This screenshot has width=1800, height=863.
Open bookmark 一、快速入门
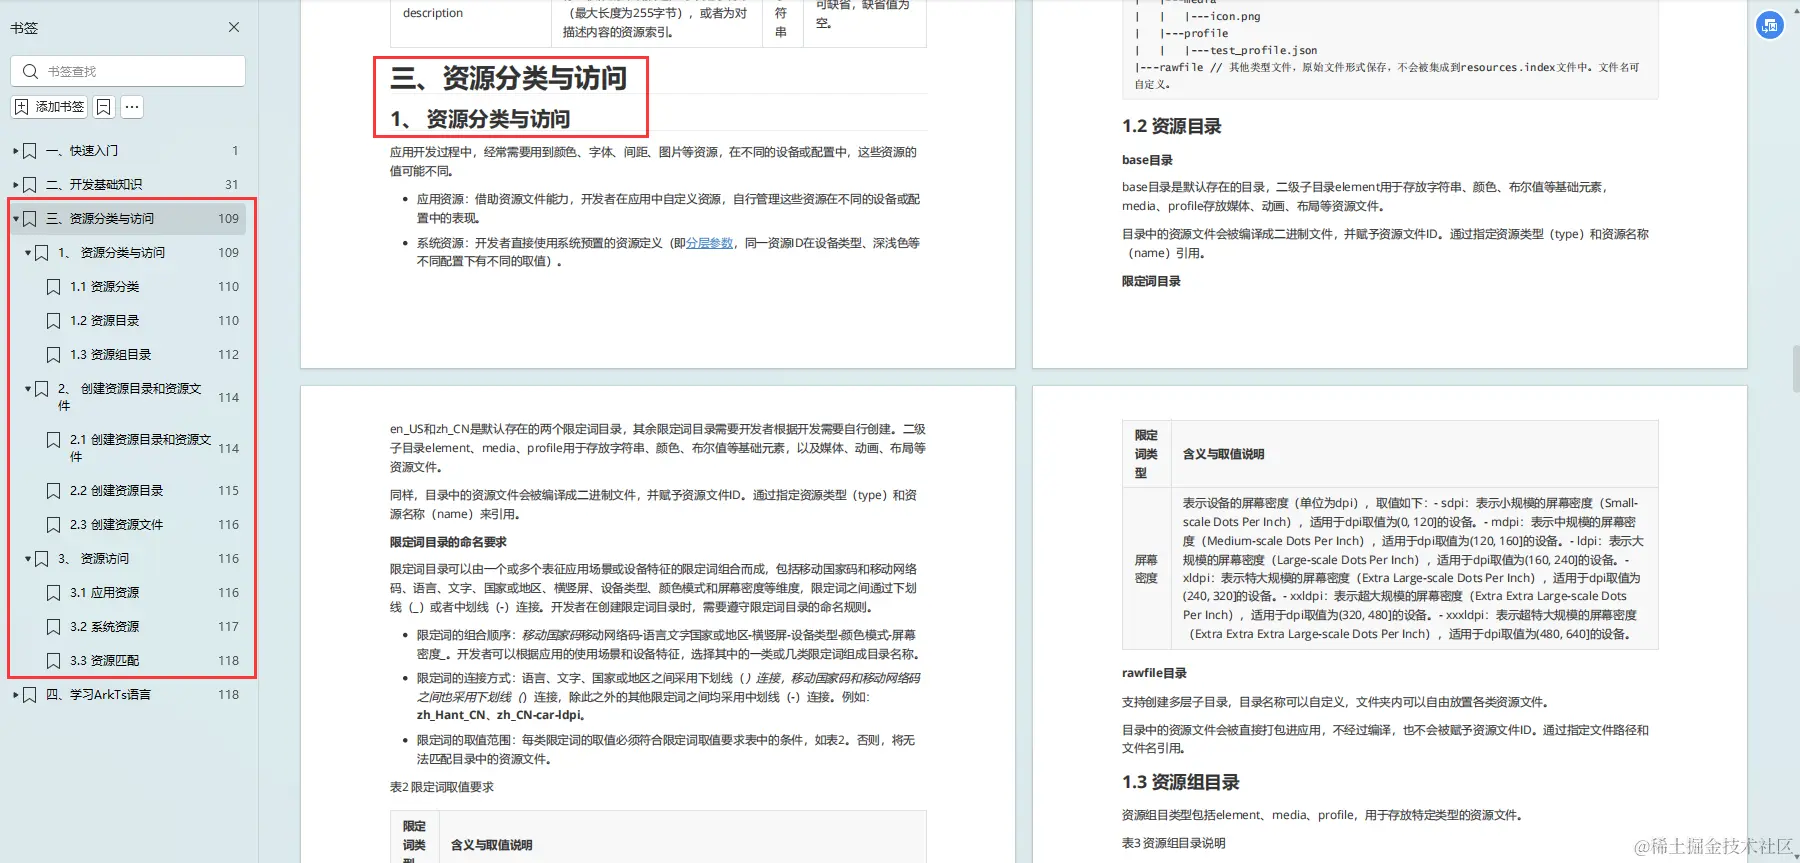point(82,151)
